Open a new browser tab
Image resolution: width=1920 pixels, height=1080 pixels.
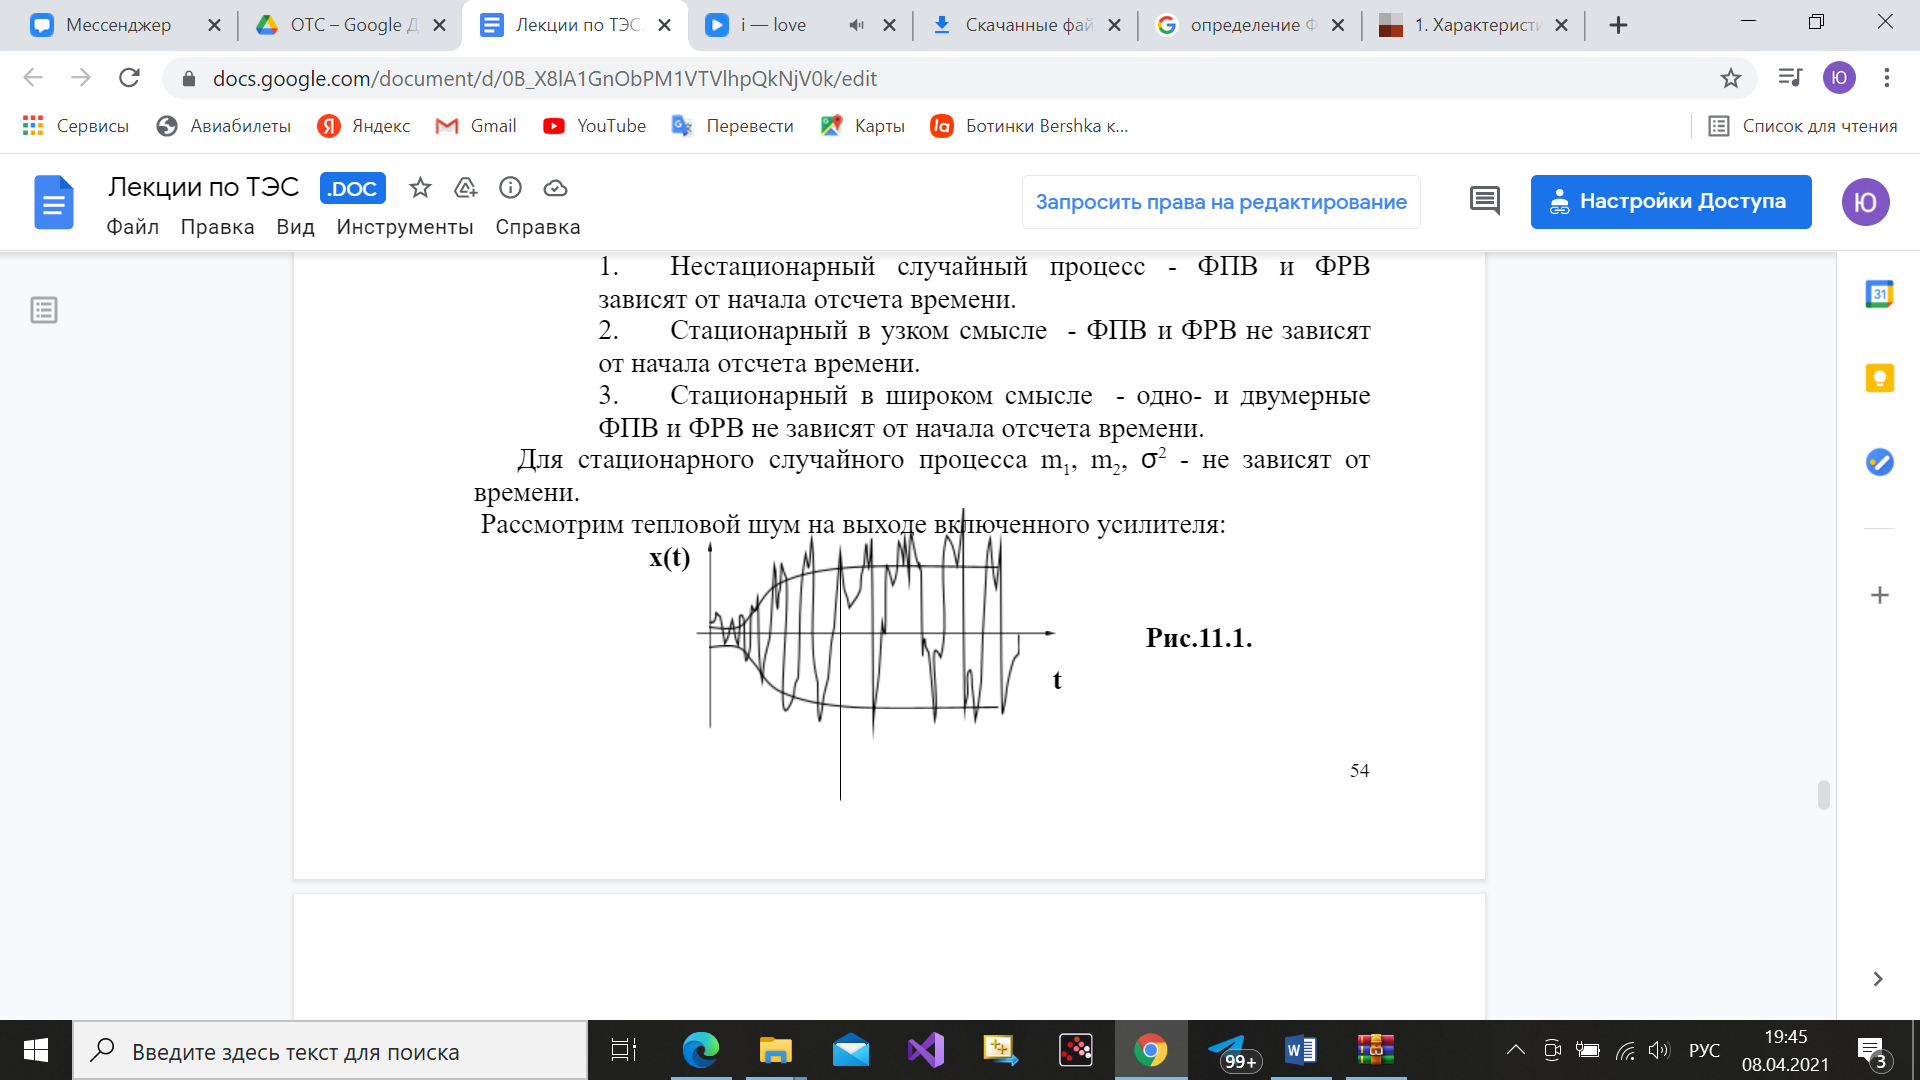click(1618, 25)
